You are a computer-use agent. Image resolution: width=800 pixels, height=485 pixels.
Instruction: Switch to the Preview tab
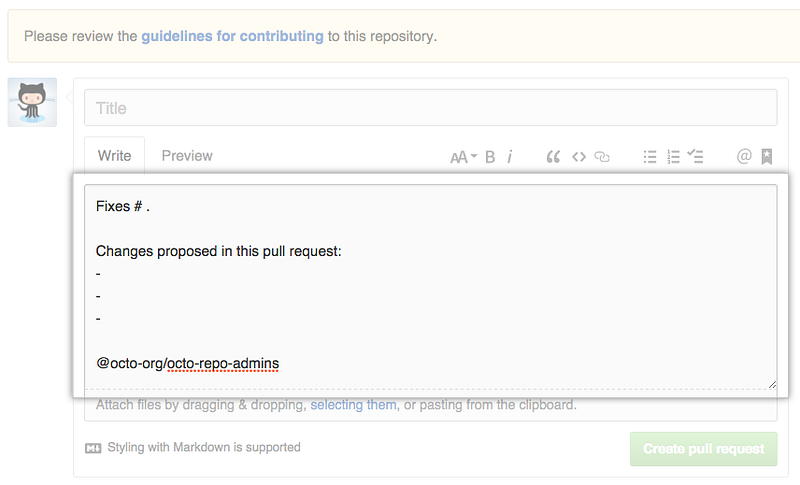click(x=187, y=156)
